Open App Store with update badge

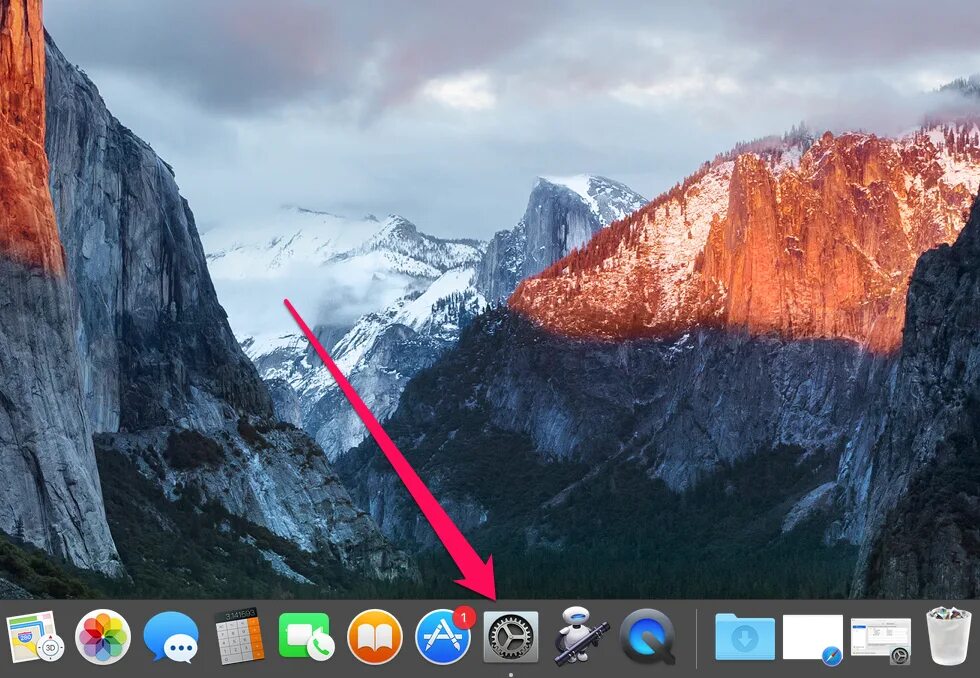(x=444, y=636)
